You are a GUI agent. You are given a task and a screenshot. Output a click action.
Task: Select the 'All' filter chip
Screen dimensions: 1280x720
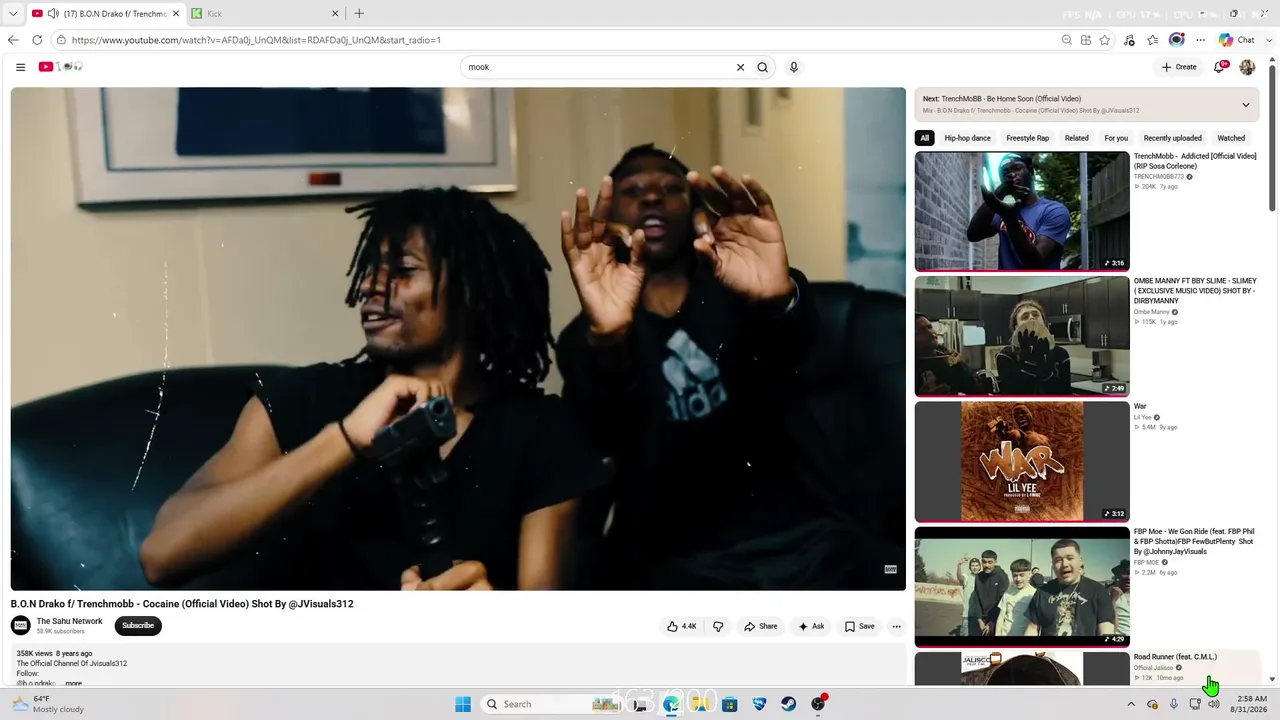(x=925, y=138)
